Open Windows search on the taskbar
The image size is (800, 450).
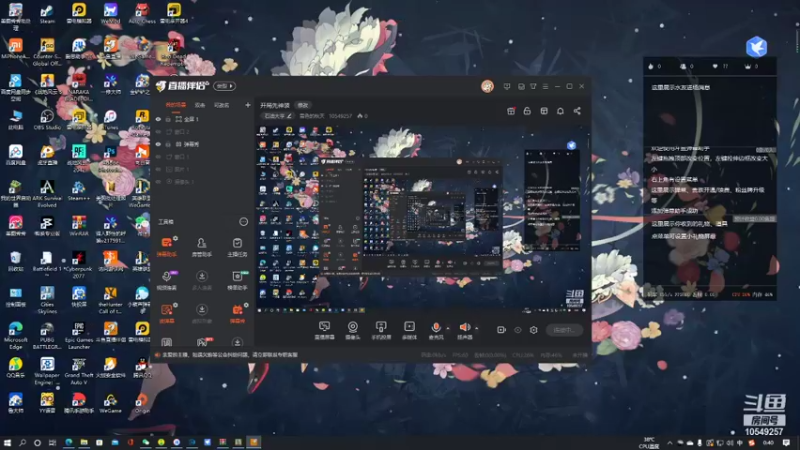point(22,443)
